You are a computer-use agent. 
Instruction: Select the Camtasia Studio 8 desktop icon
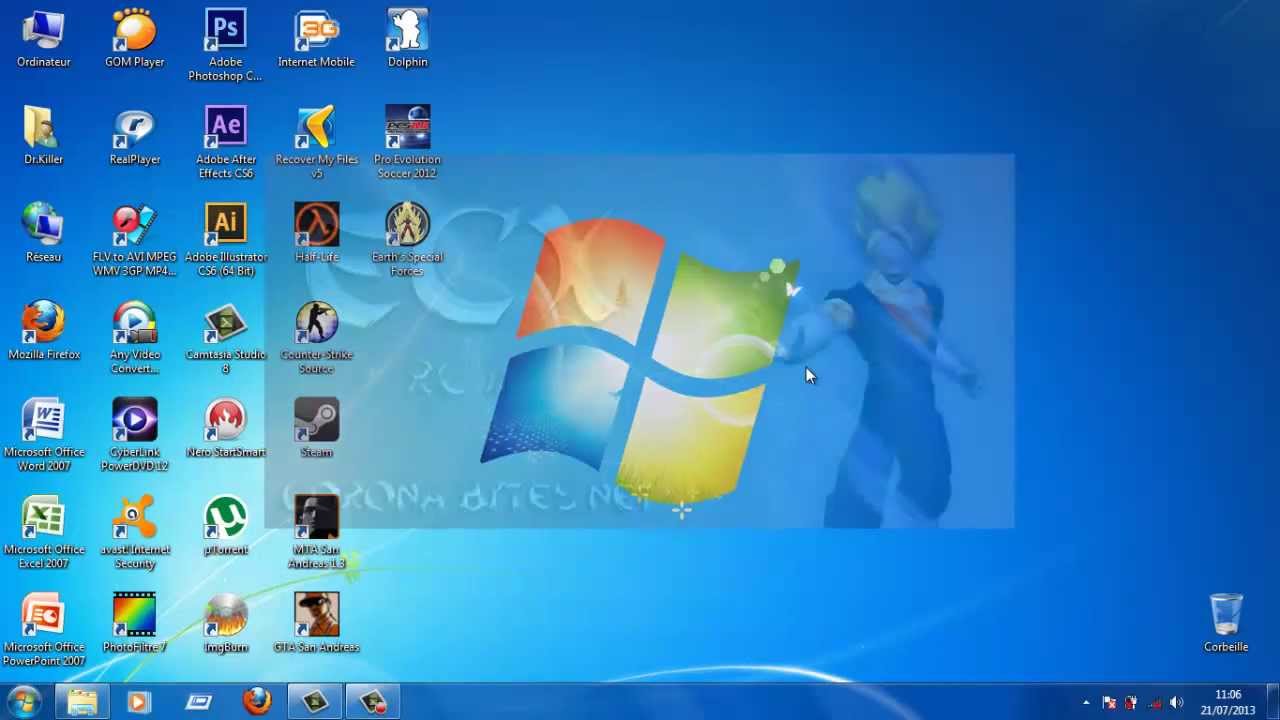pyautogui.click(x=225, y=338)
